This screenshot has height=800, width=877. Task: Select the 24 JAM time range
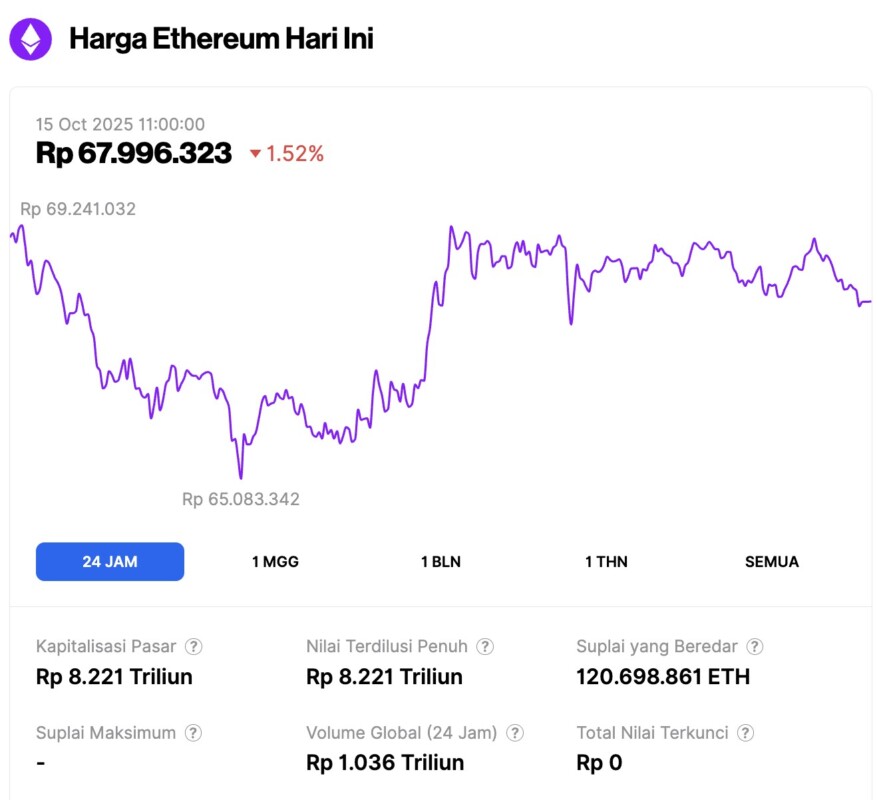click(110, 562)
